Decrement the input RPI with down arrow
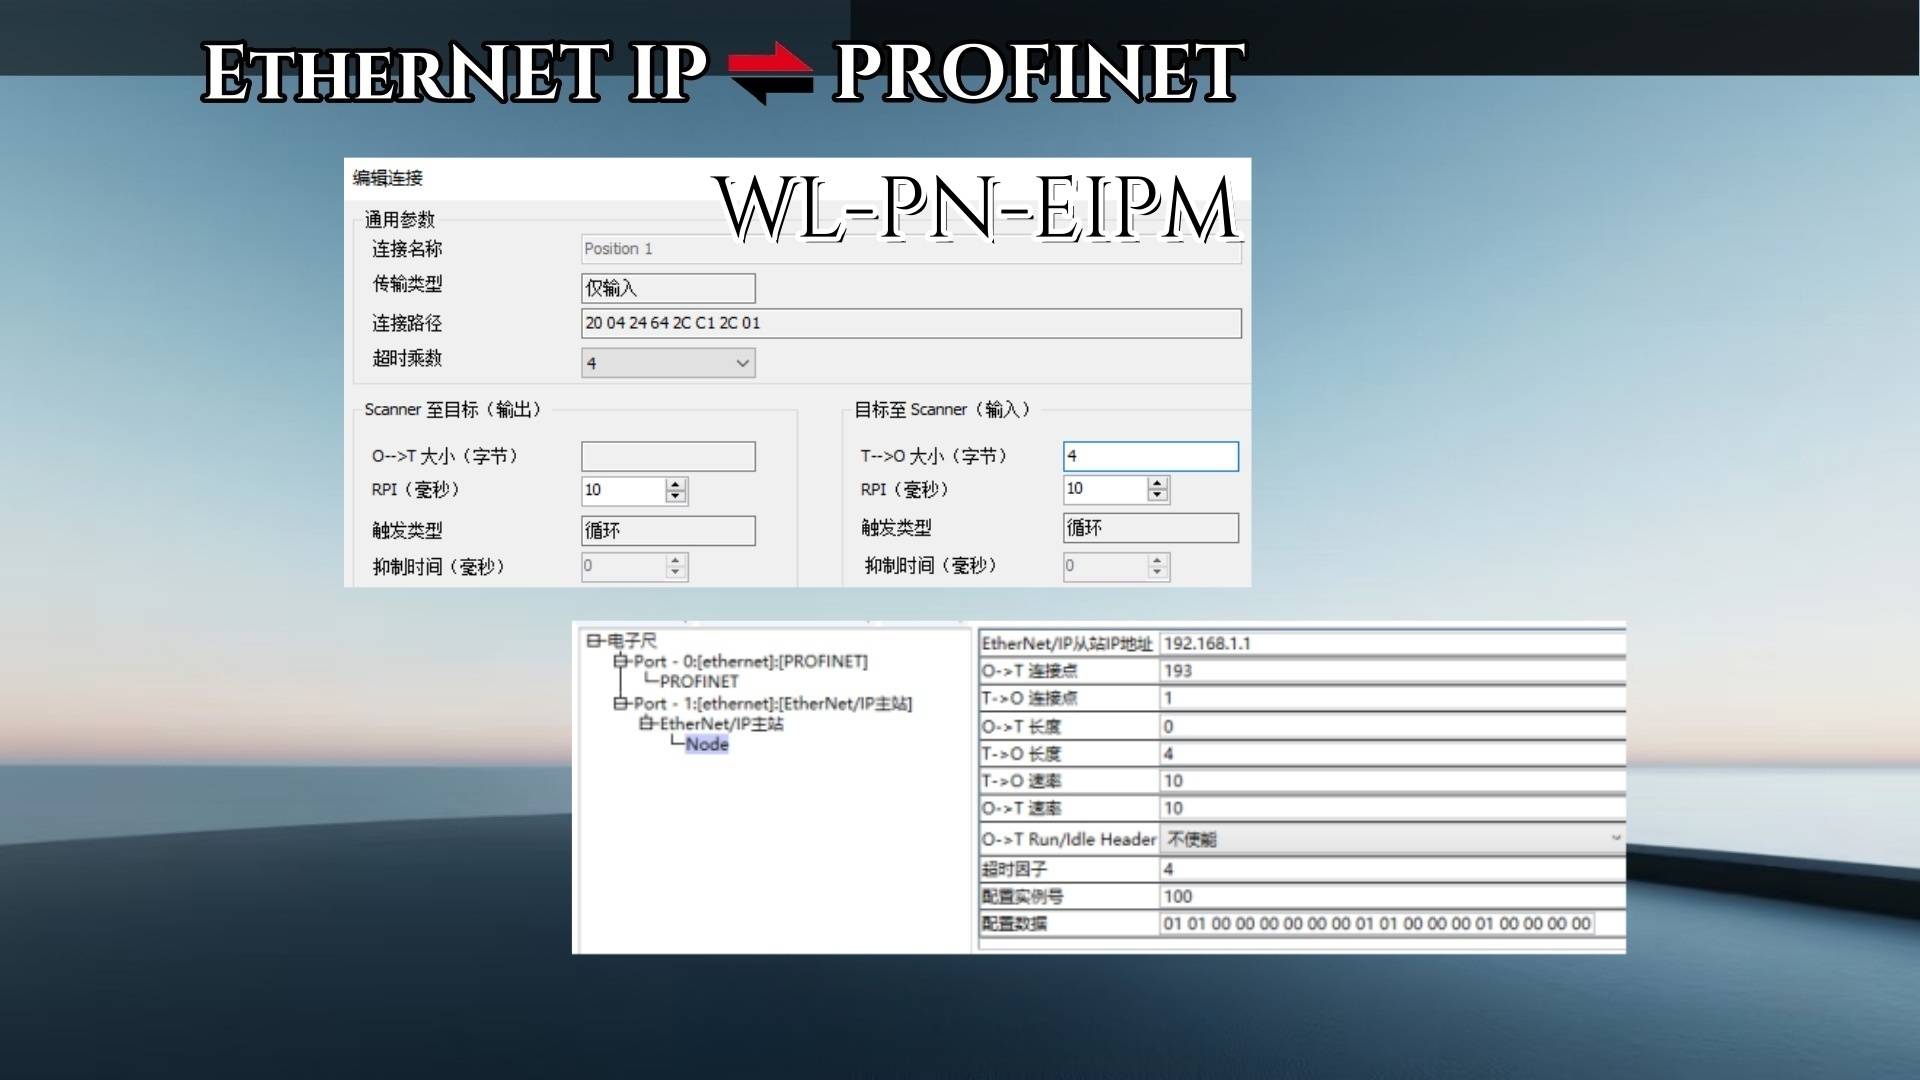Viewport: 1920px width, 1080px height. (1158, 496)
